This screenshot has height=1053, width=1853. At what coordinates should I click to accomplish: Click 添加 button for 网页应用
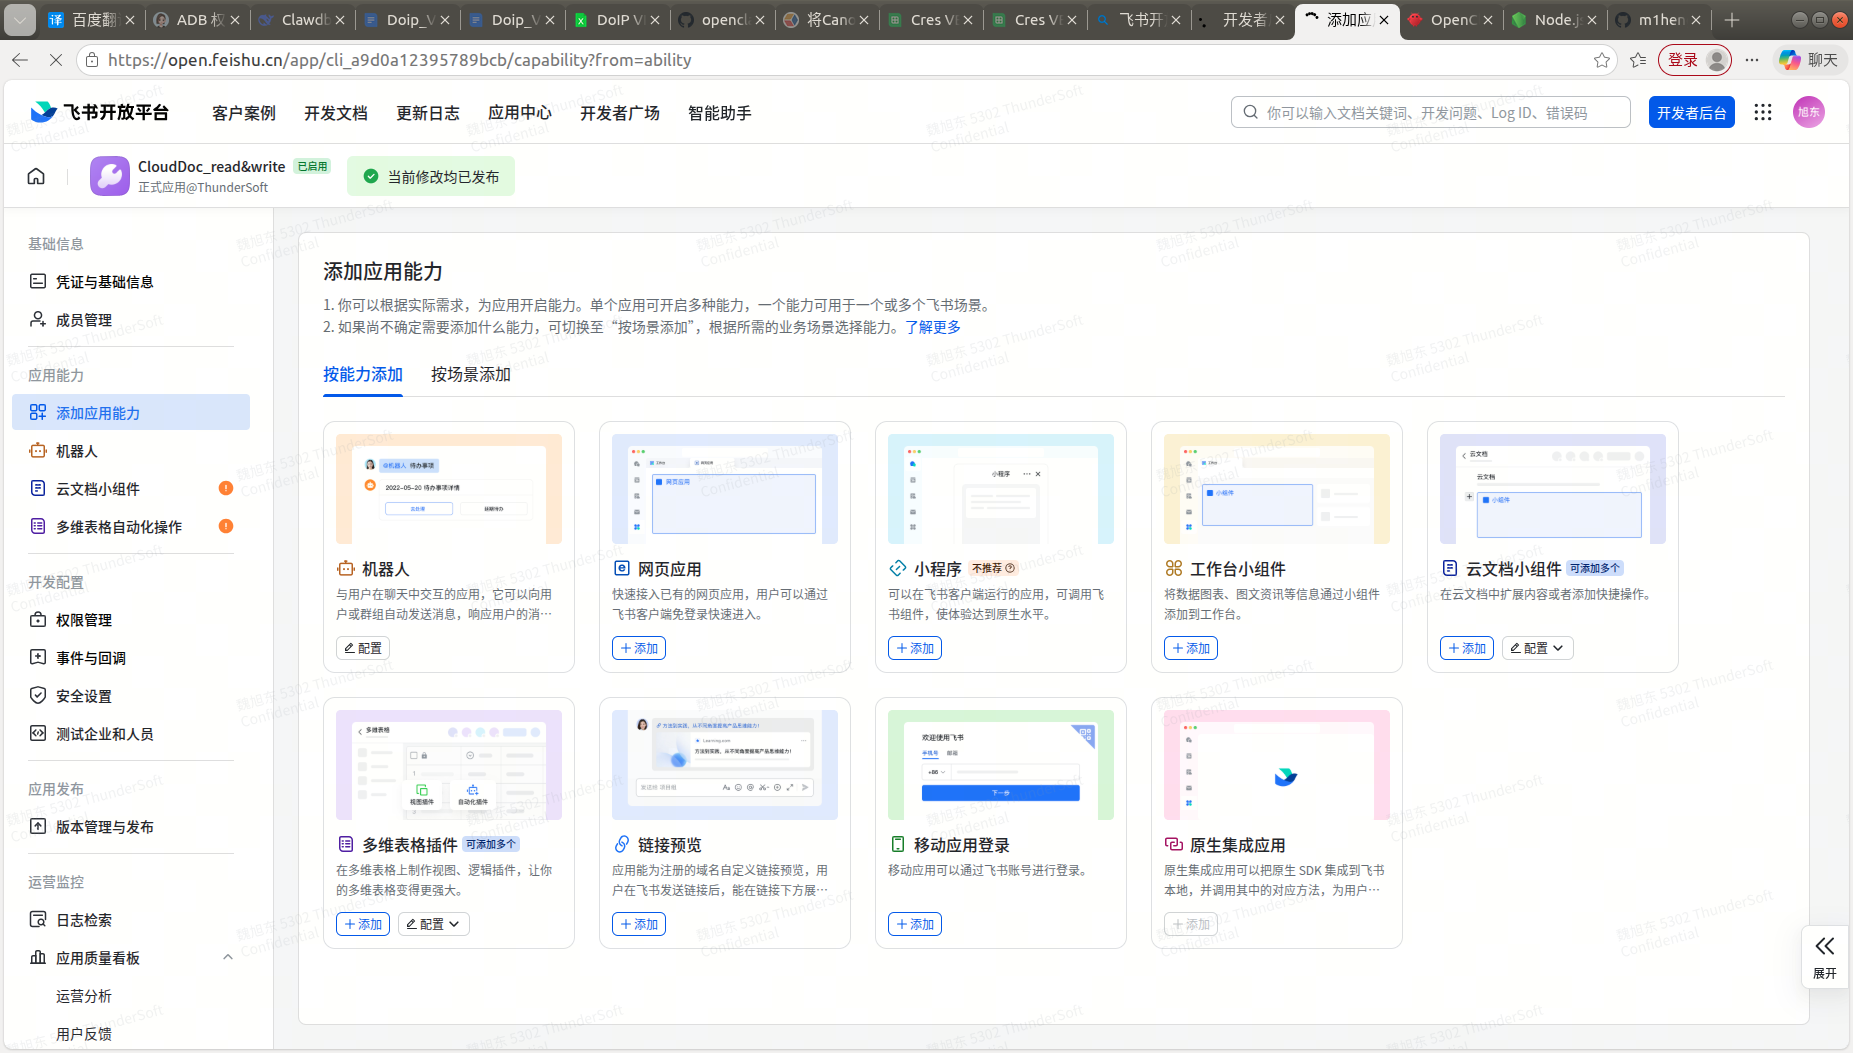coord(639,648)
